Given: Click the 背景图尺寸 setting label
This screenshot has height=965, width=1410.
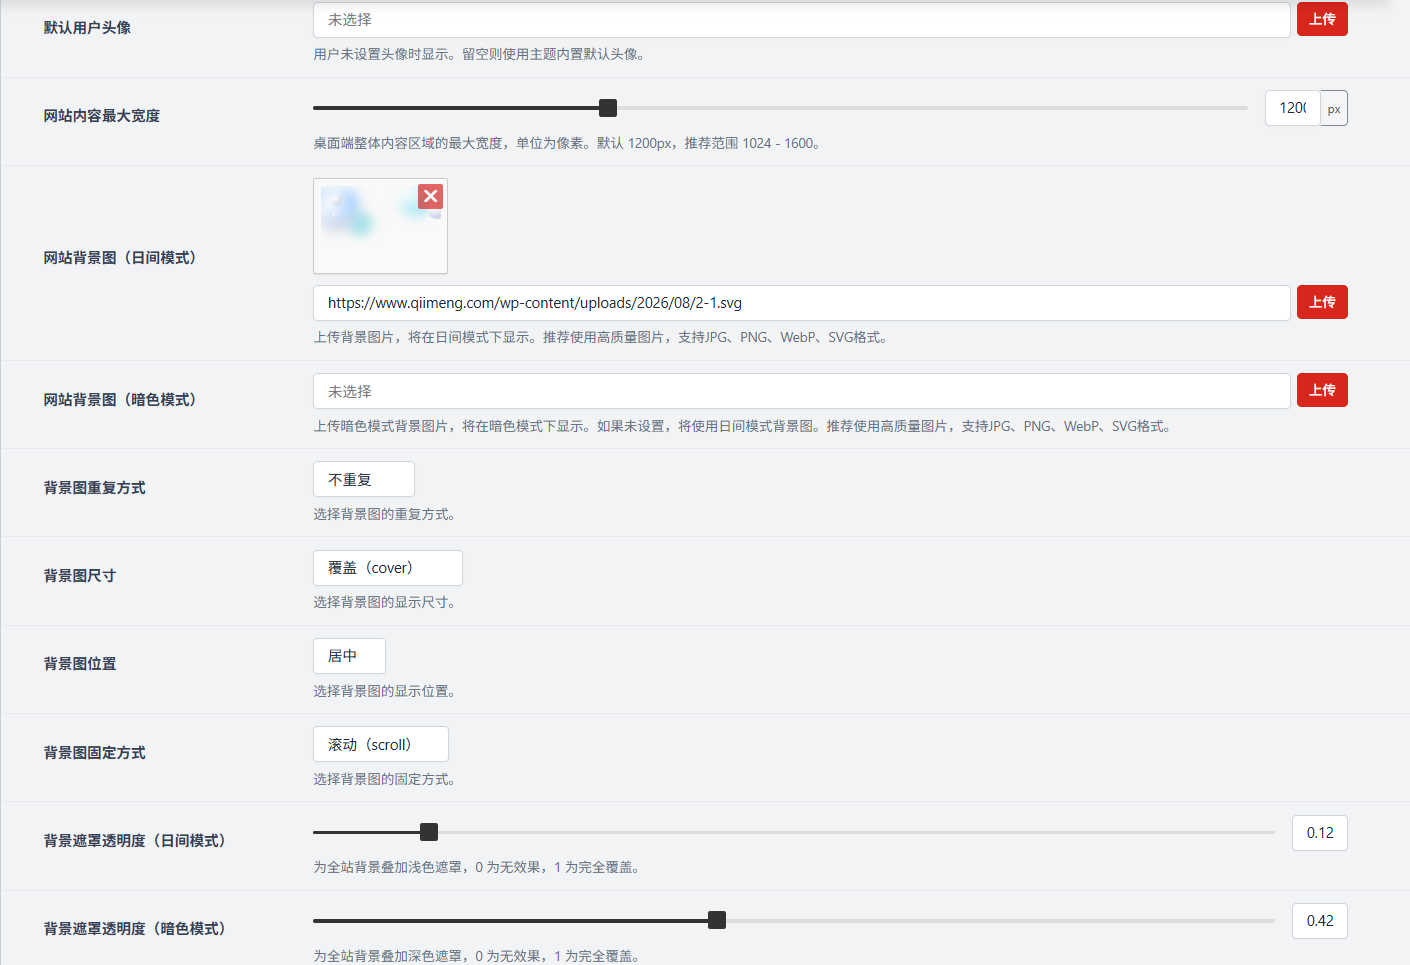Looking at the screenshot, I should tap(79, 575).
